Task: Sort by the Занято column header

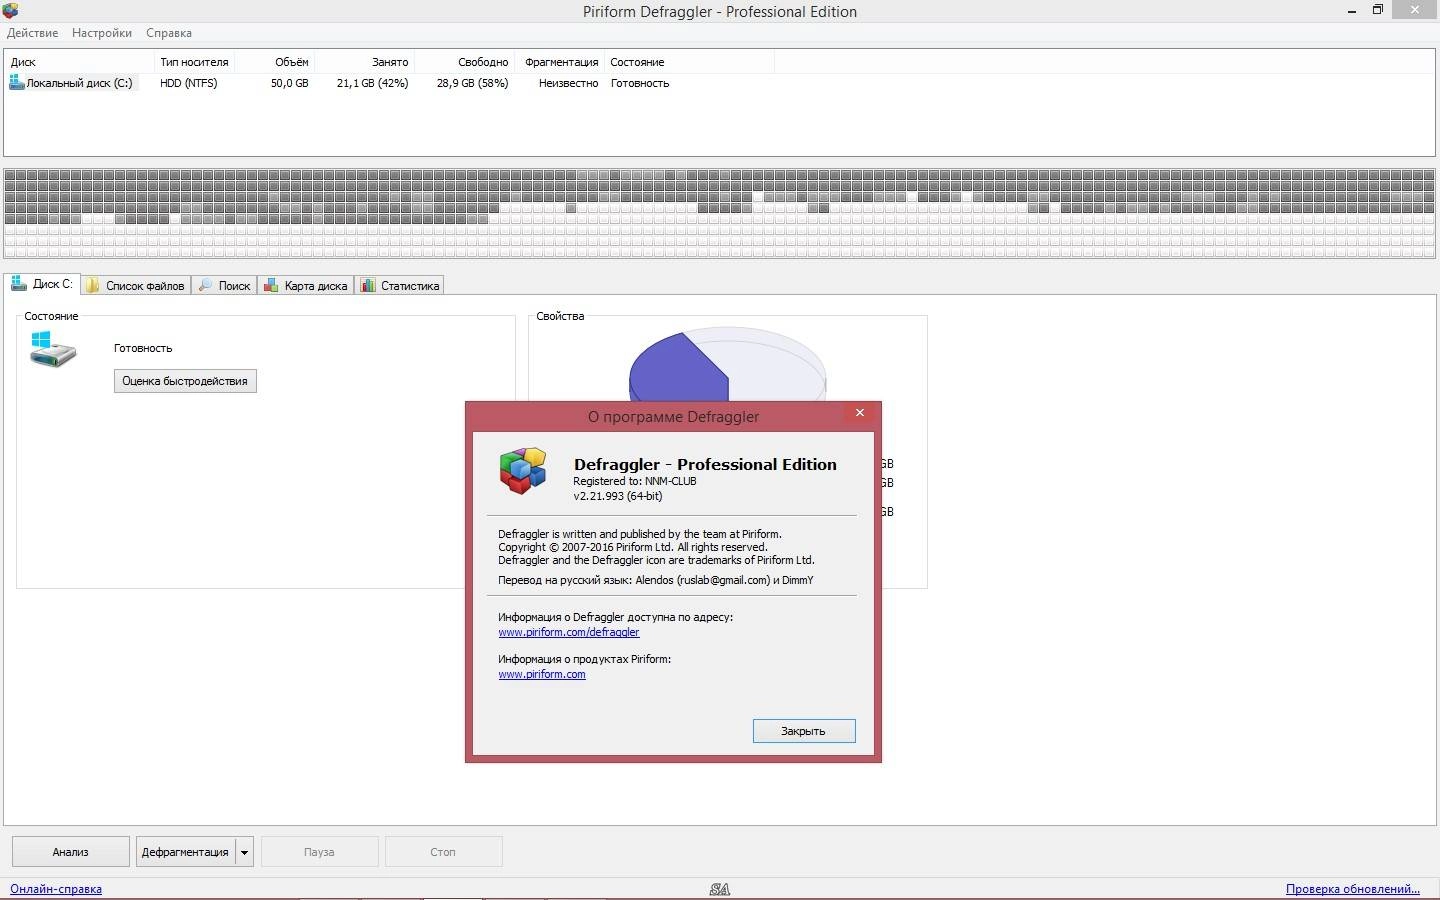Action: (365, 62)
